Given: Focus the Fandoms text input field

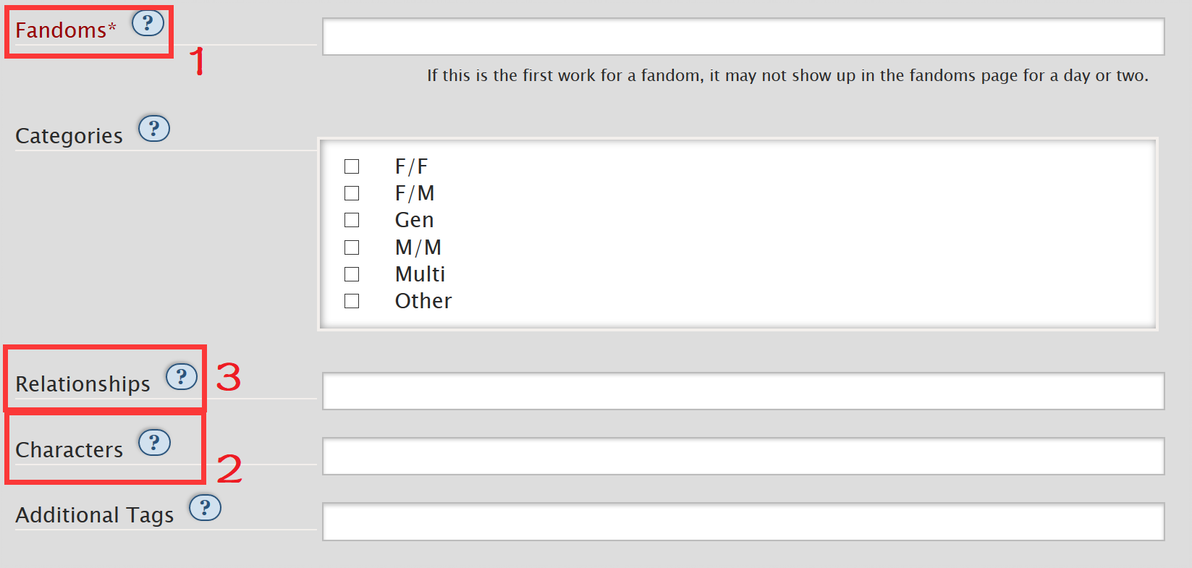Looking at the screenshot, I should click(x=742, y=37).
